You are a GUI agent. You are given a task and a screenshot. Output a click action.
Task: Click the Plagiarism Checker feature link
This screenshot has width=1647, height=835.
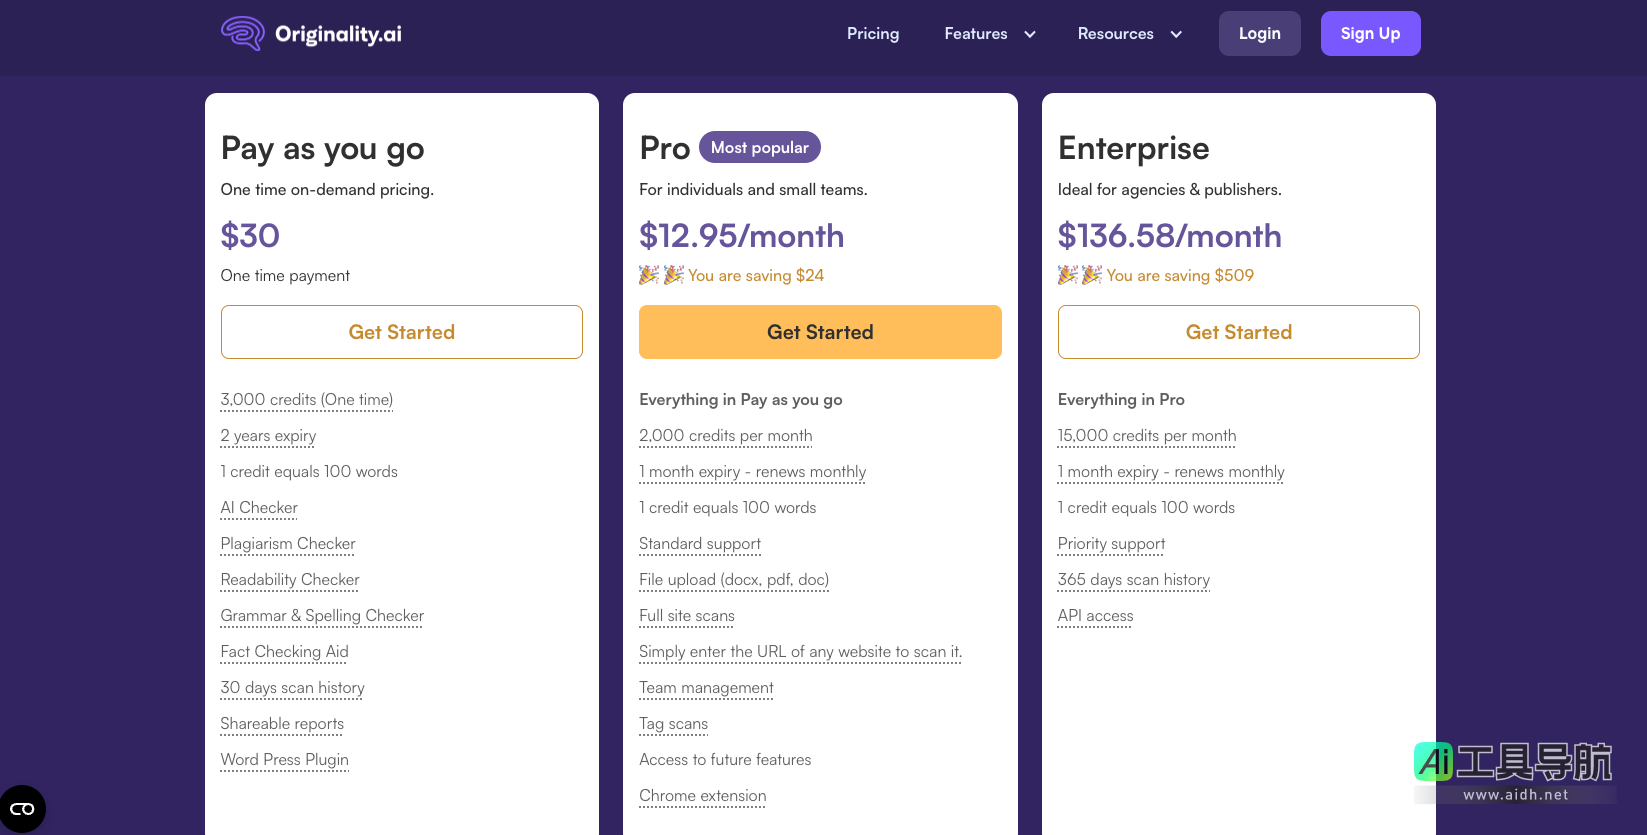click(288, 544)
